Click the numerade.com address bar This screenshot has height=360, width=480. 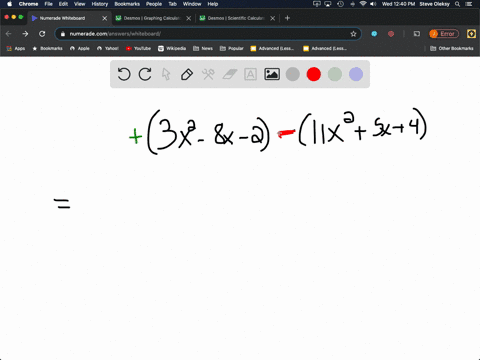[x=208, y=34]
